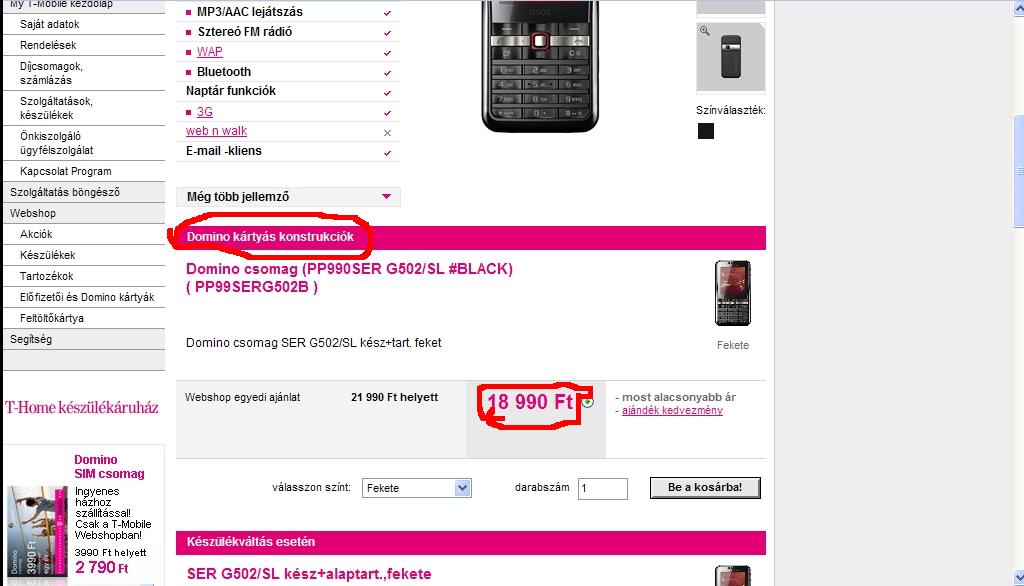
Task: Select the black color swatch under Színválaszték
Action: (706, 131)
